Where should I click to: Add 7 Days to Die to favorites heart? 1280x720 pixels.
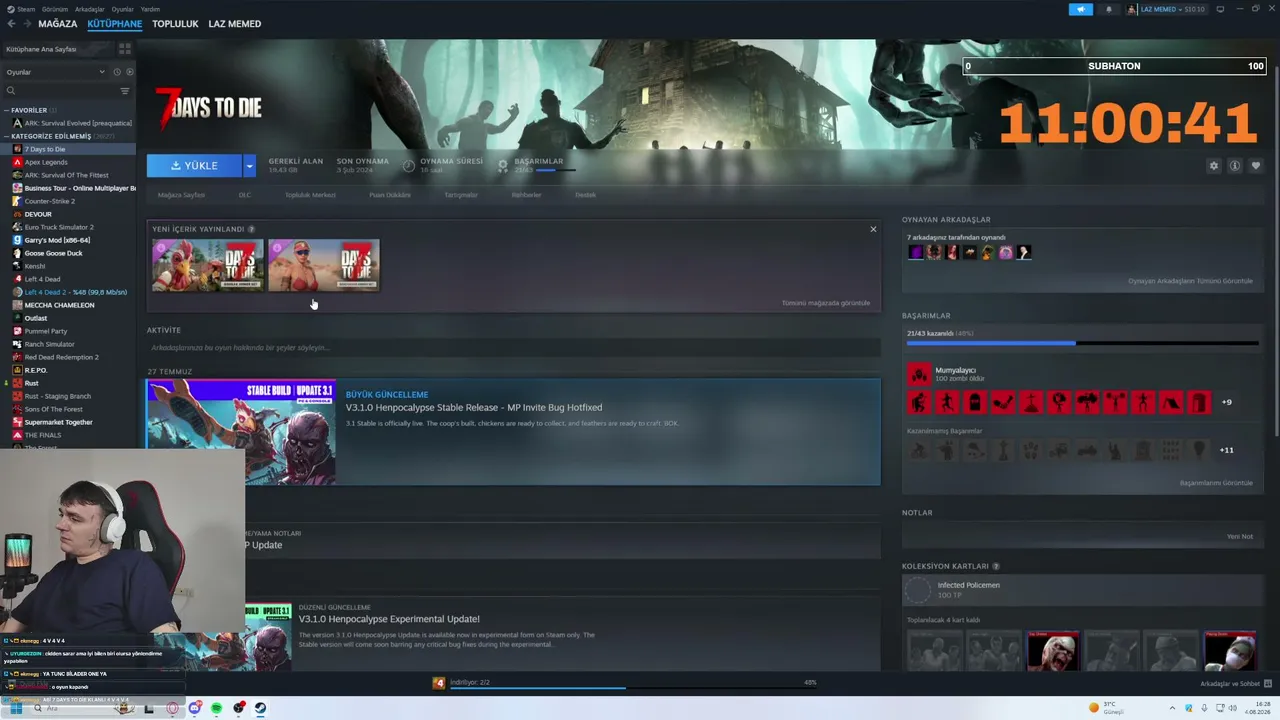tap(1256, 166)
